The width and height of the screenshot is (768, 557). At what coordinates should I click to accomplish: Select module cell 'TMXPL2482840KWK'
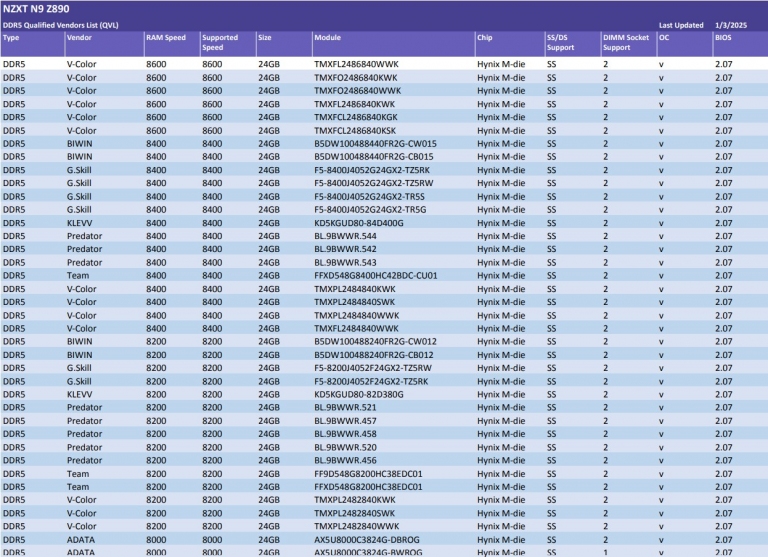355,500
